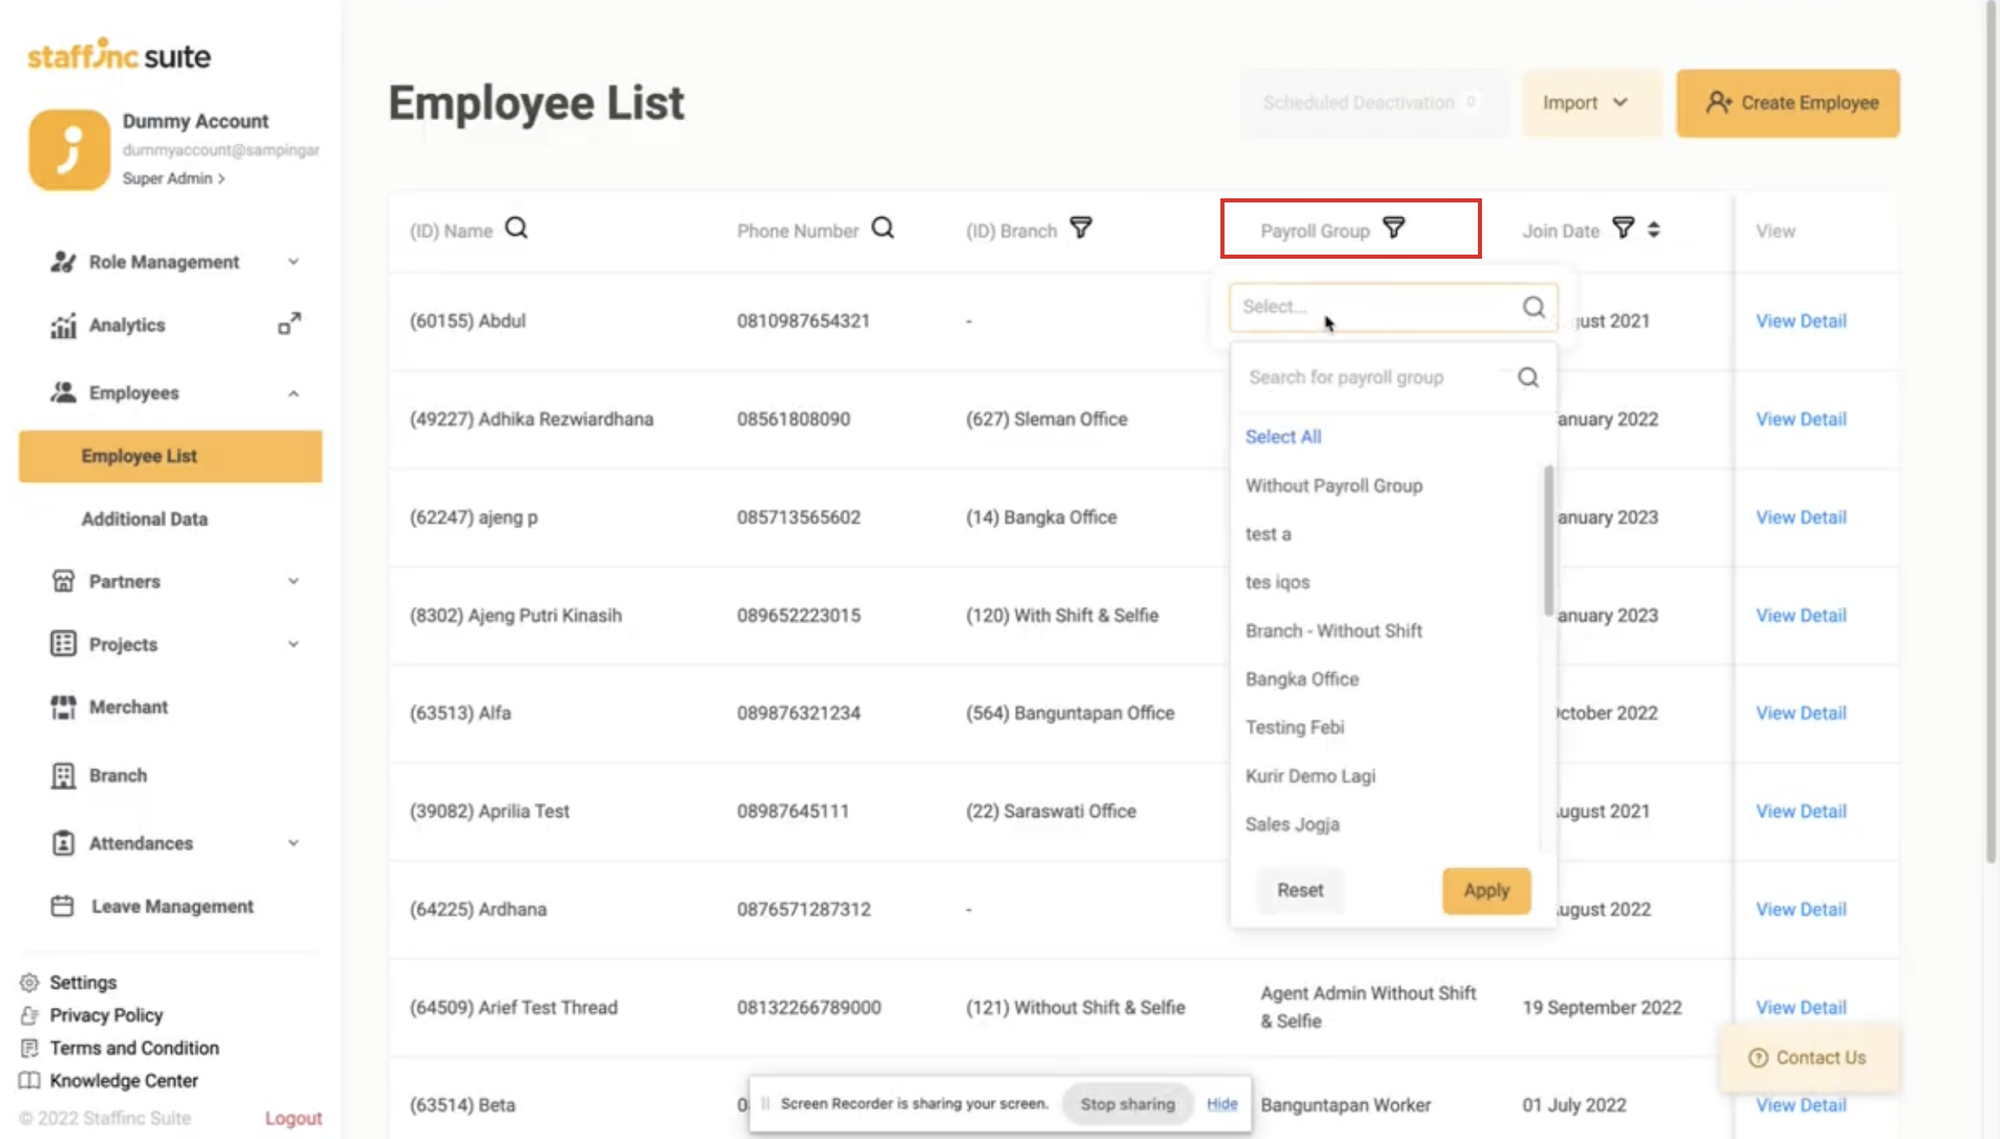Open Analytics external link icon
2000x1139 pixels.
[289, 324]
